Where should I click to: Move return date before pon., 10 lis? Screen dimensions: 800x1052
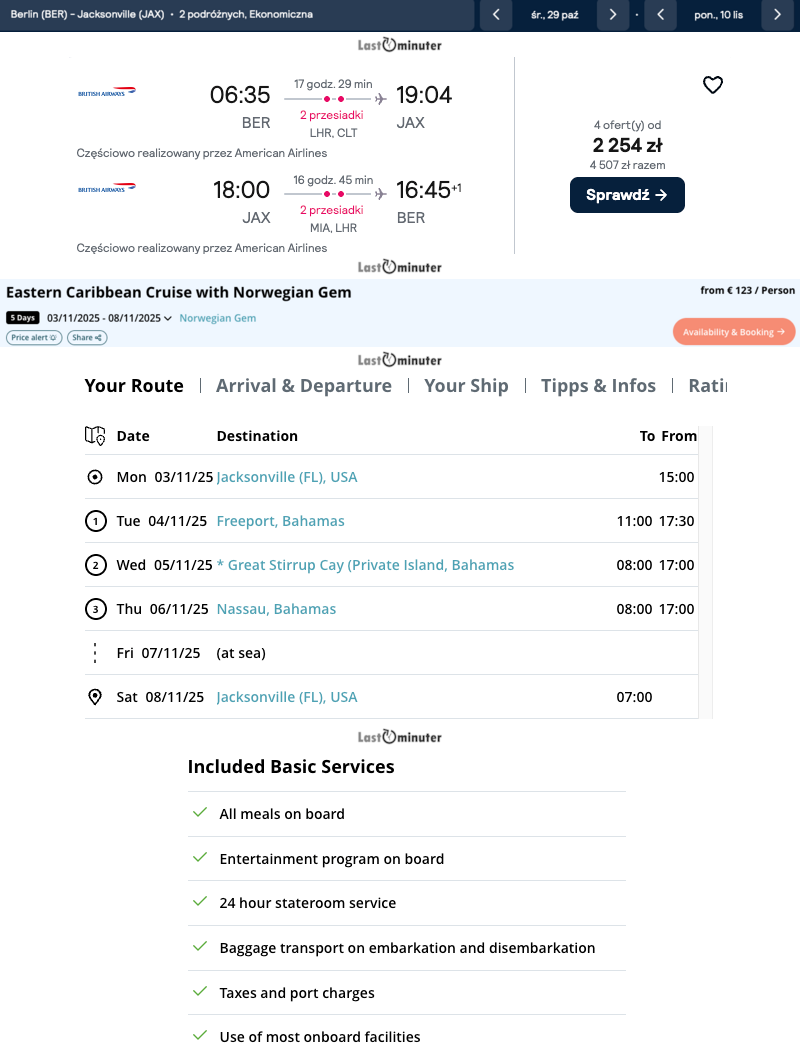(660, 15)
